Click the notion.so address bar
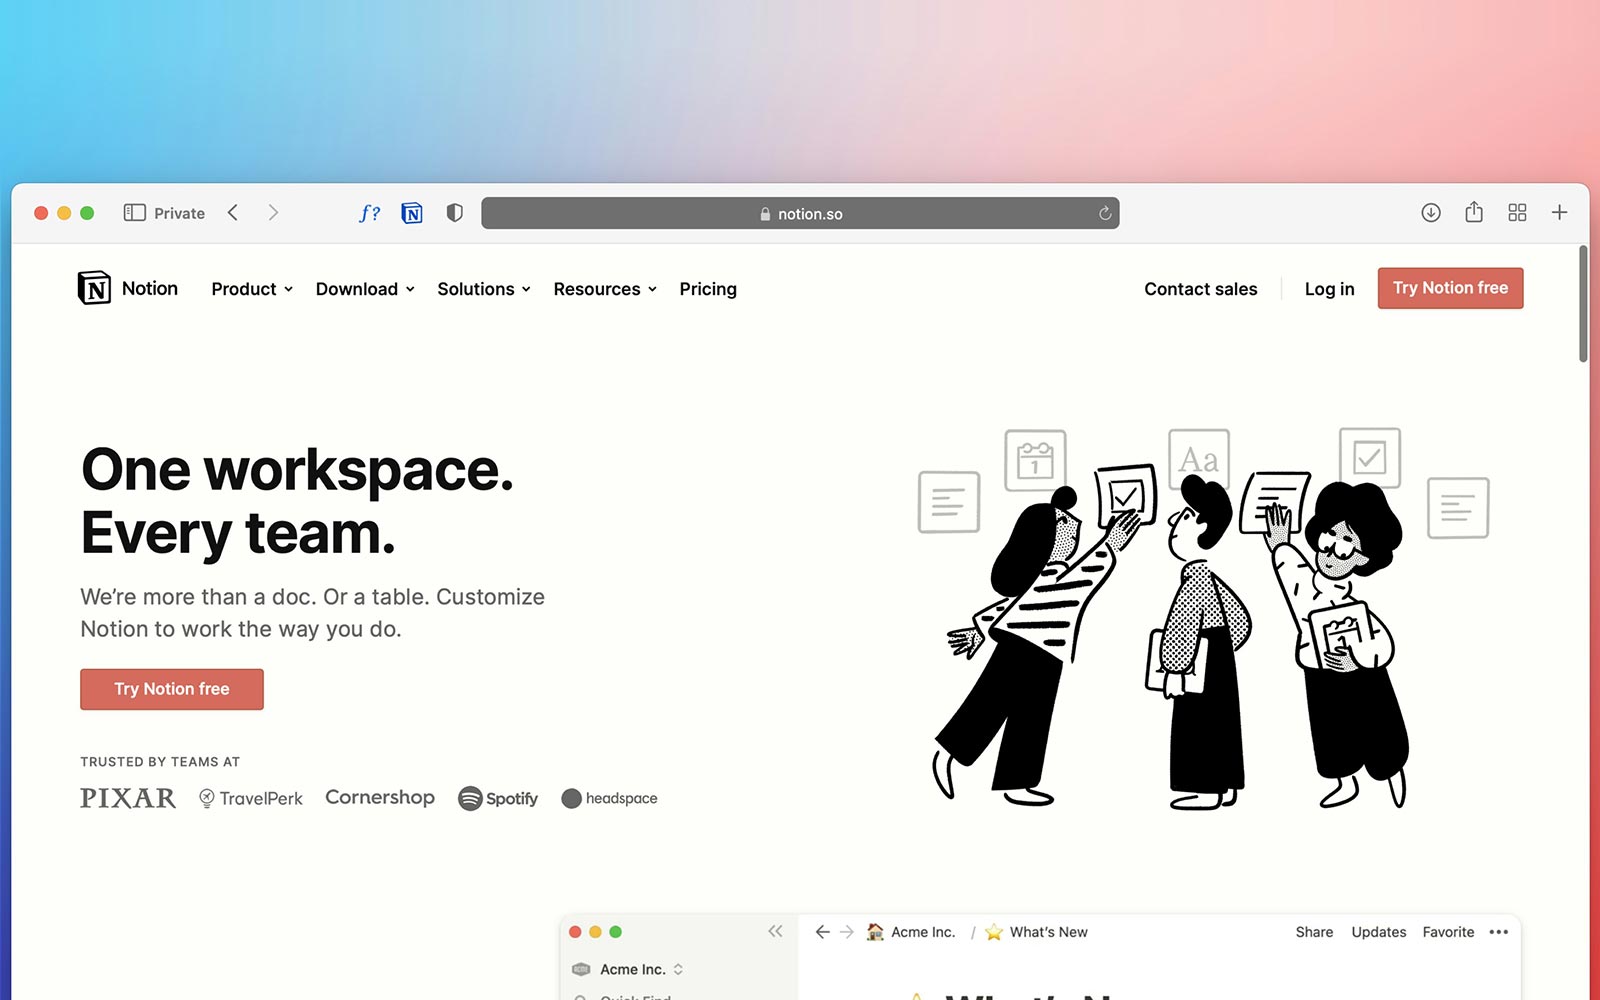The height and width of the screenshot is (1000, 1600). [800, 213]
